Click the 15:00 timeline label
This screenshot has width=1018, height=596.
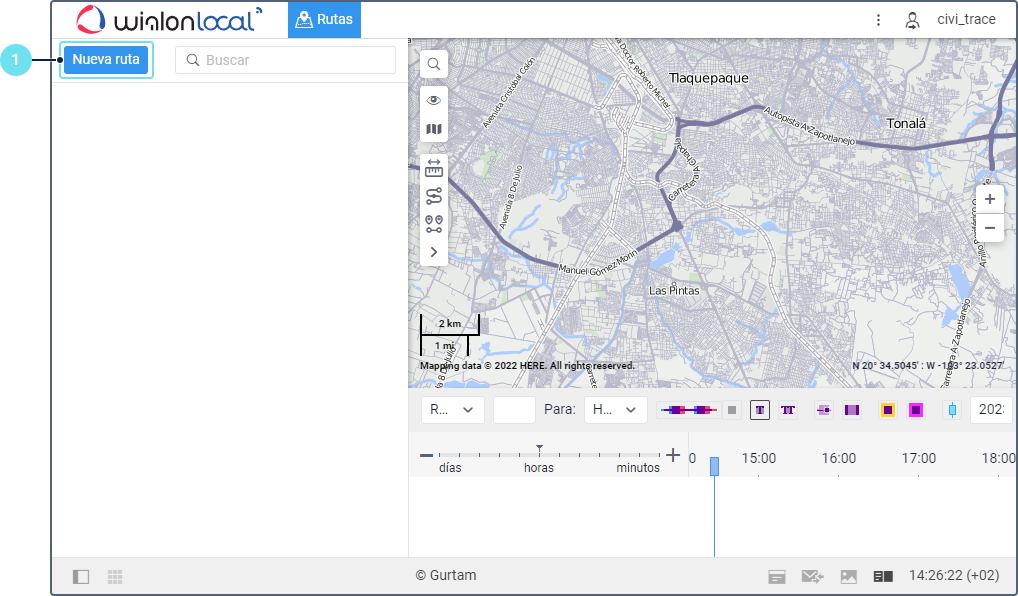[x=758, y=458]
